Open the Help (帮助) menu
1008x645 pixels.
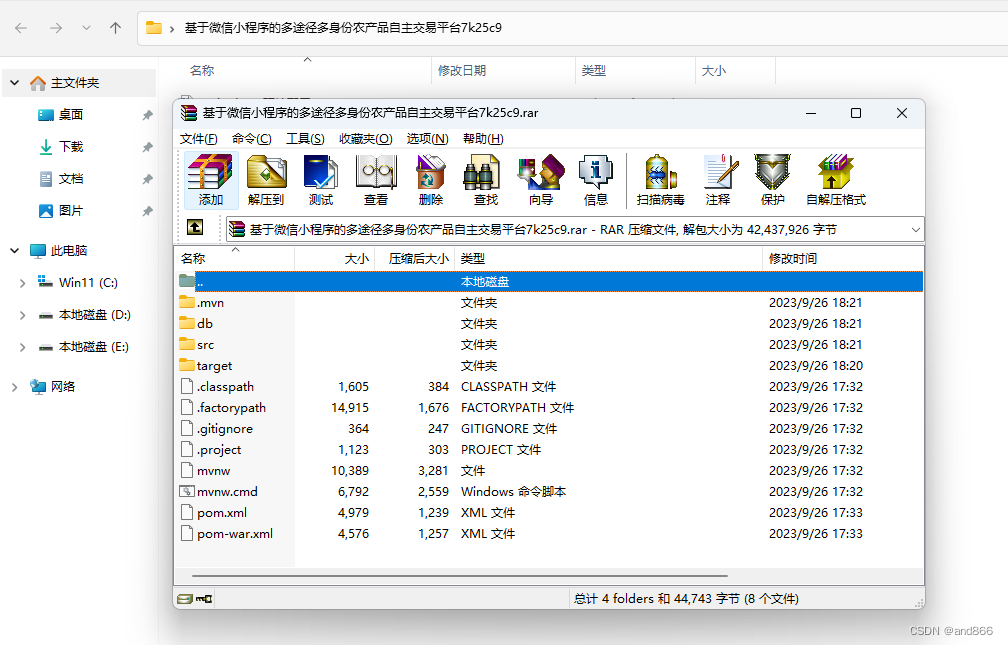(x=483, y=139)
